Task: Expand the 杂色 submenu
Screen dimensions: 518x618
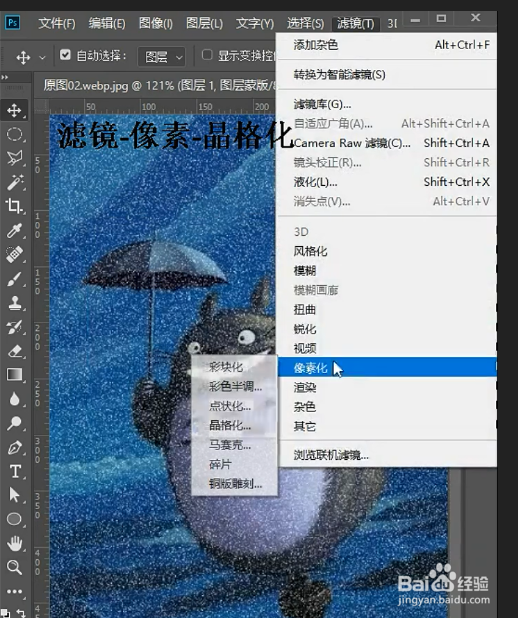Action: pyautogui.click(x=387, y=407)
